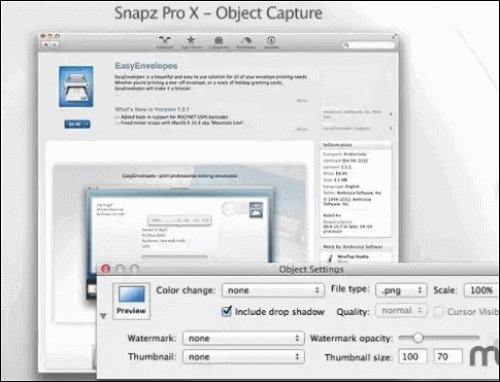Go back with the toolbar back arrow
The width and height of the screenshot is (500, 382).
(x=47, y=44)
